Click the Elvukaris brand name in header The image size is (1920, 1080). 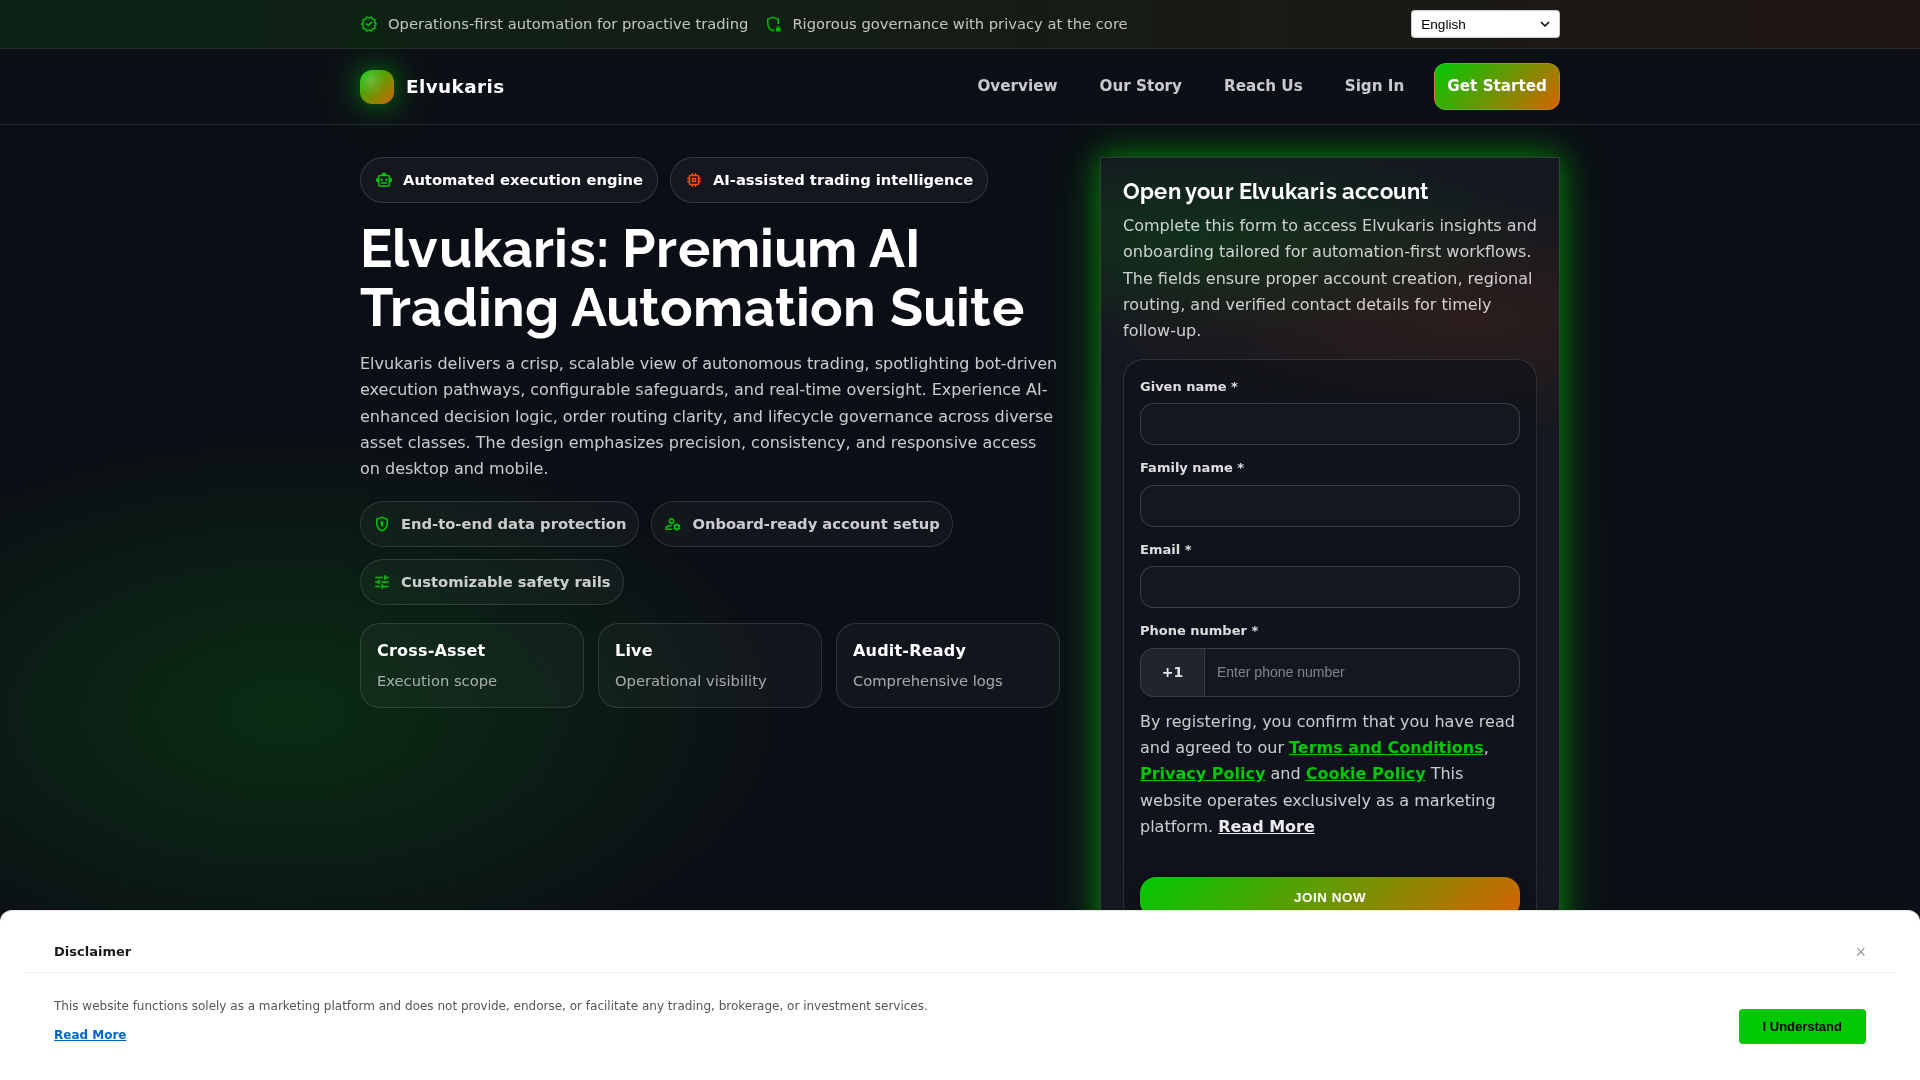point(455,87)
